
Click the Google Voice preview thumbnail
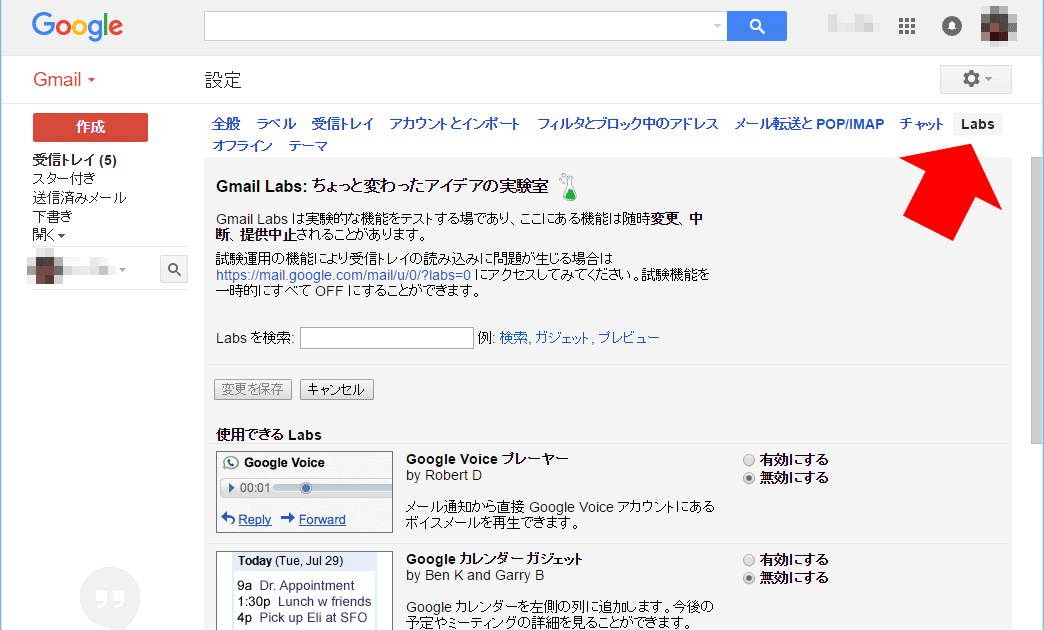click(x=304, y=492)
